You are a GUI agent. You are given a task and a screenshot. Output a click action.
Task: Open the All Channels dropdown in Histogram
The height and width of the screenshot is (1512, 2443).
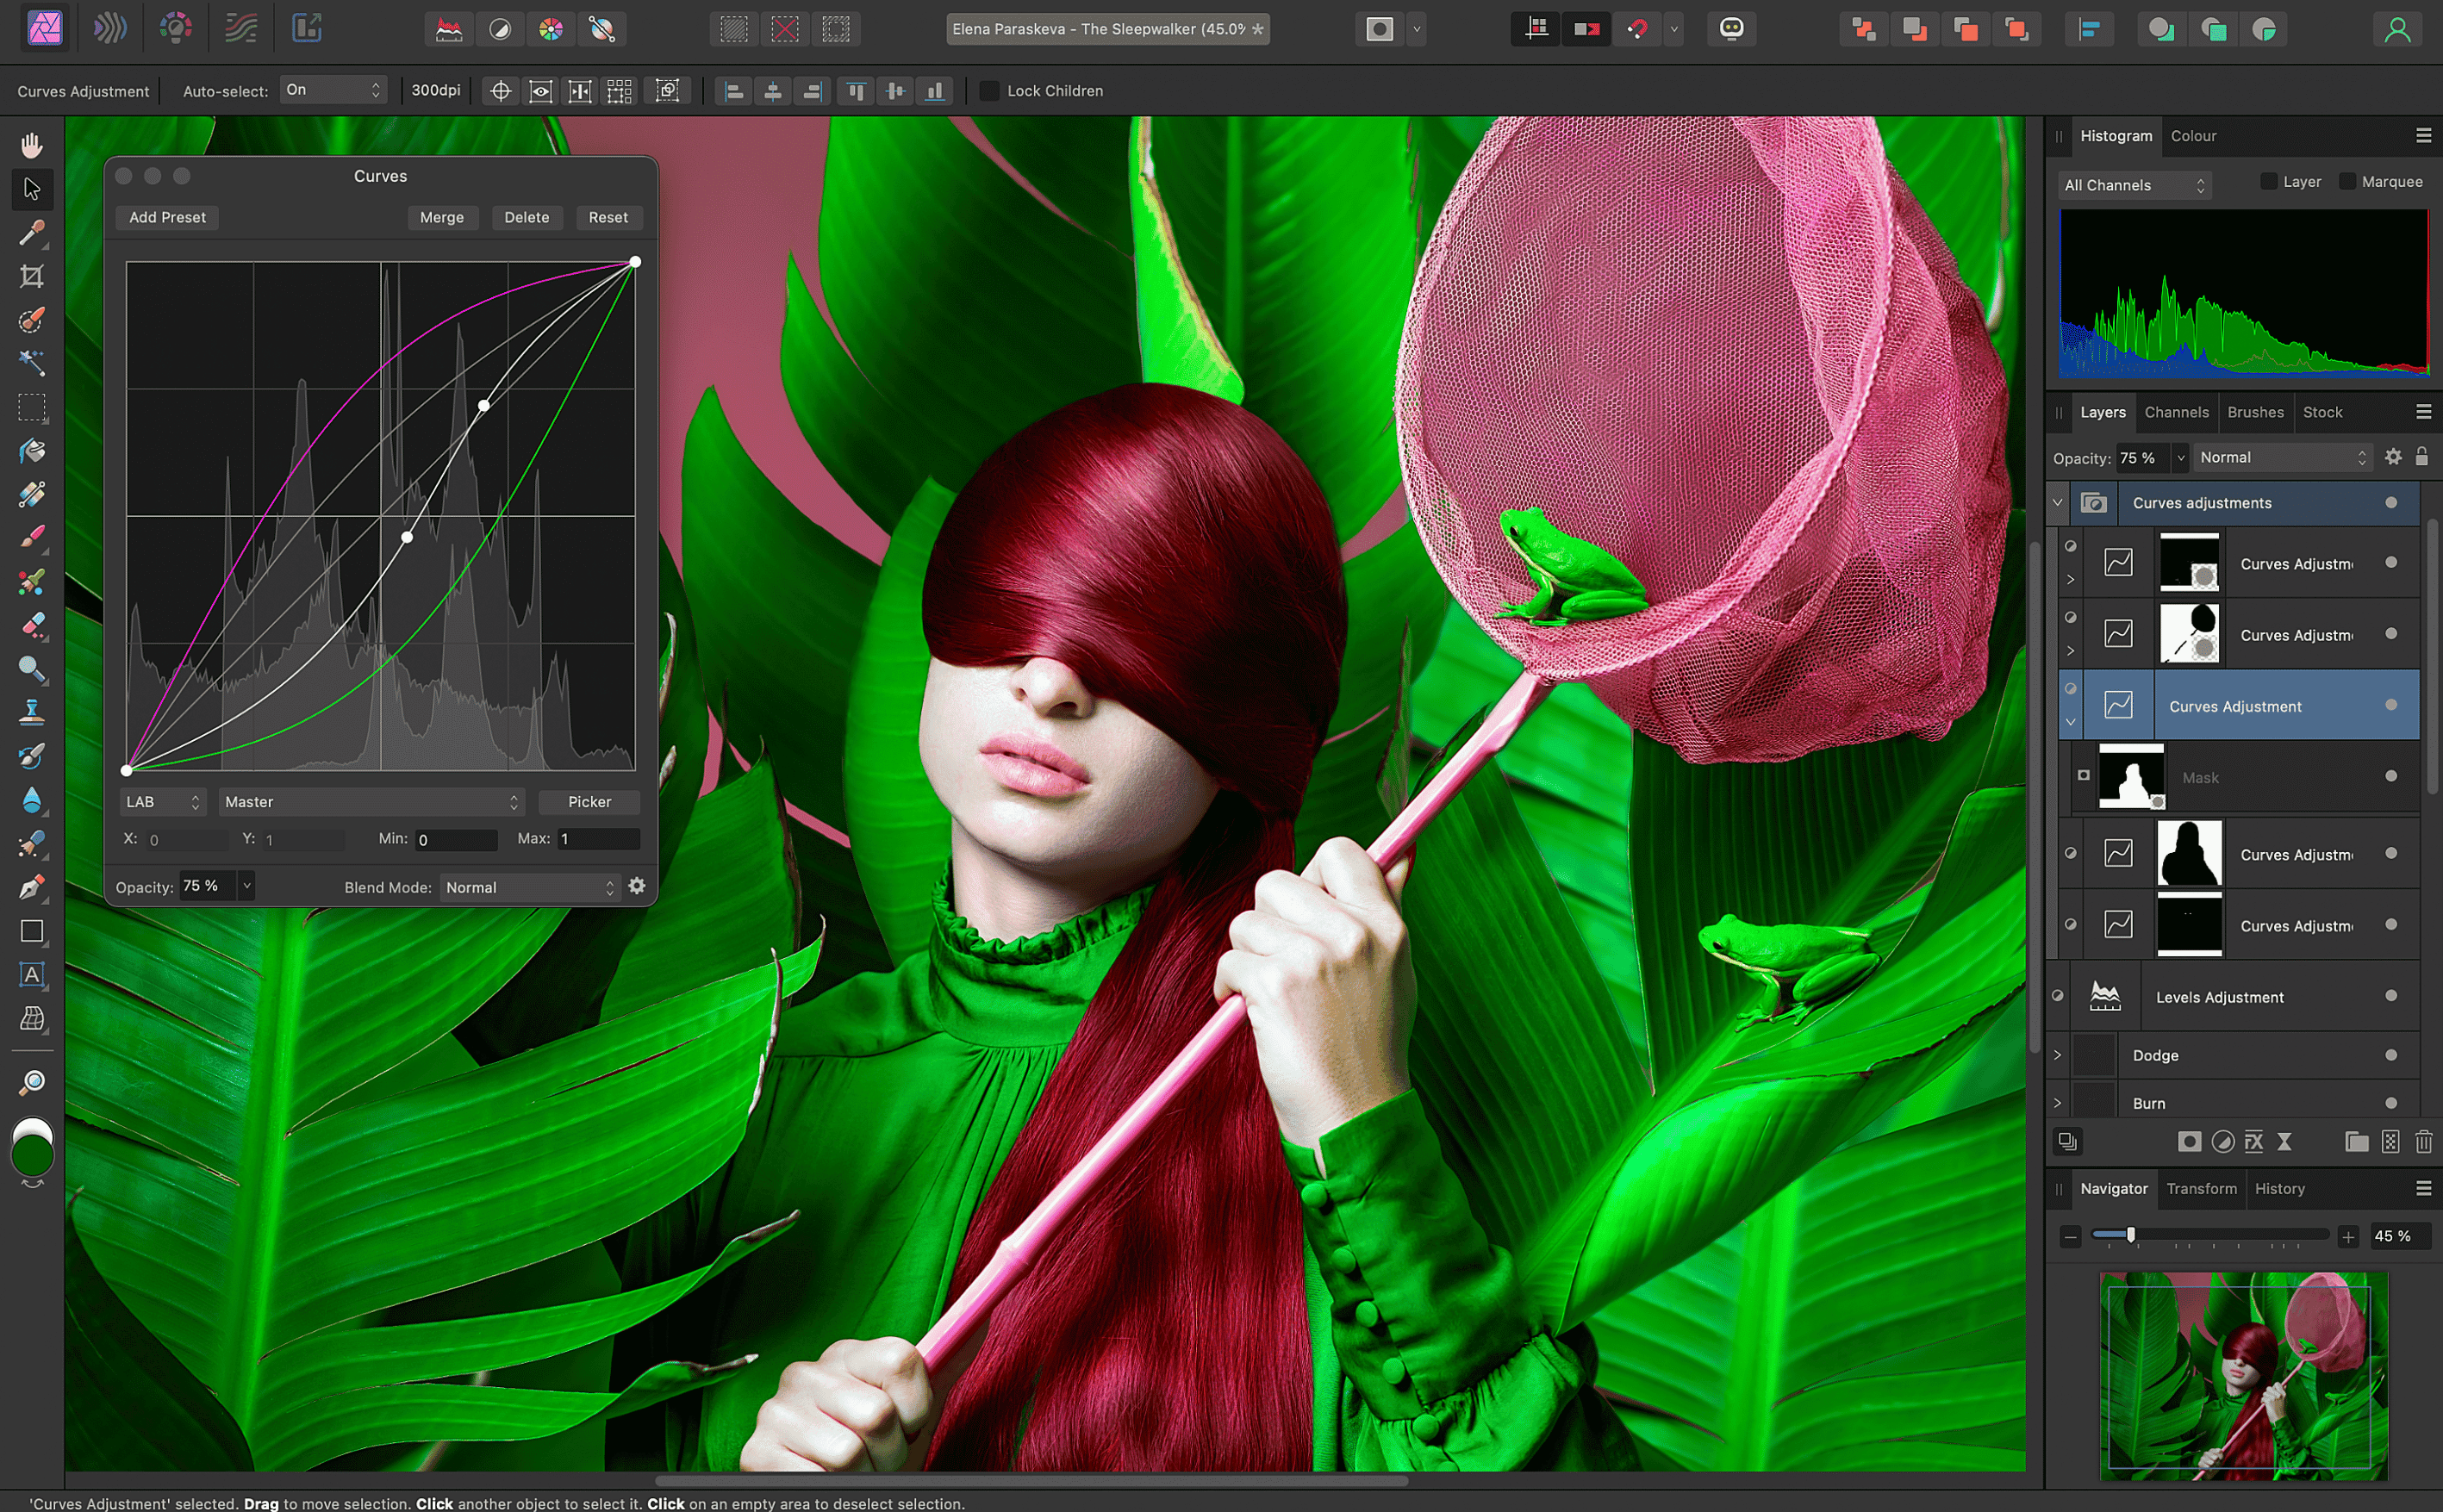coord(2133,185)
